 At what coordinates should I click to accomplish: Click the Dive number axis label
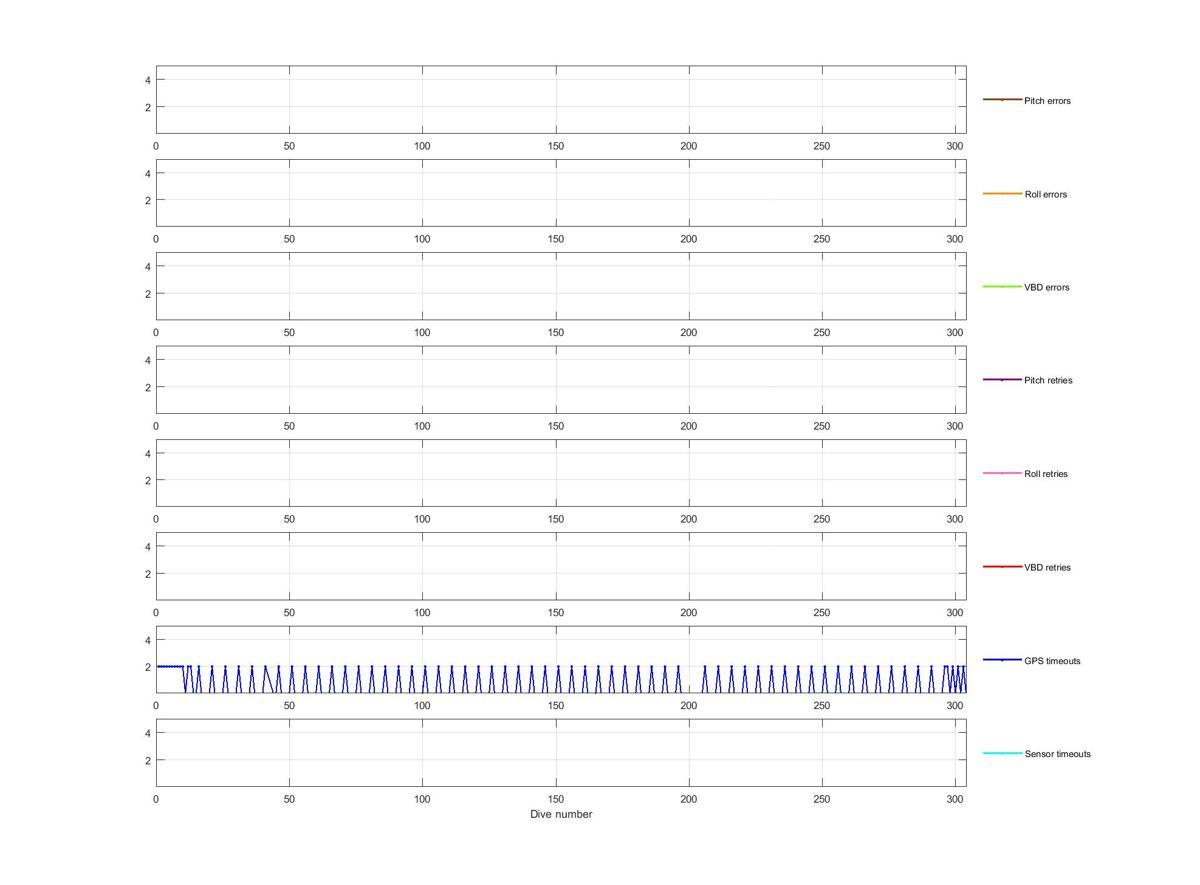pyautogui.click(x=561, y=814)
